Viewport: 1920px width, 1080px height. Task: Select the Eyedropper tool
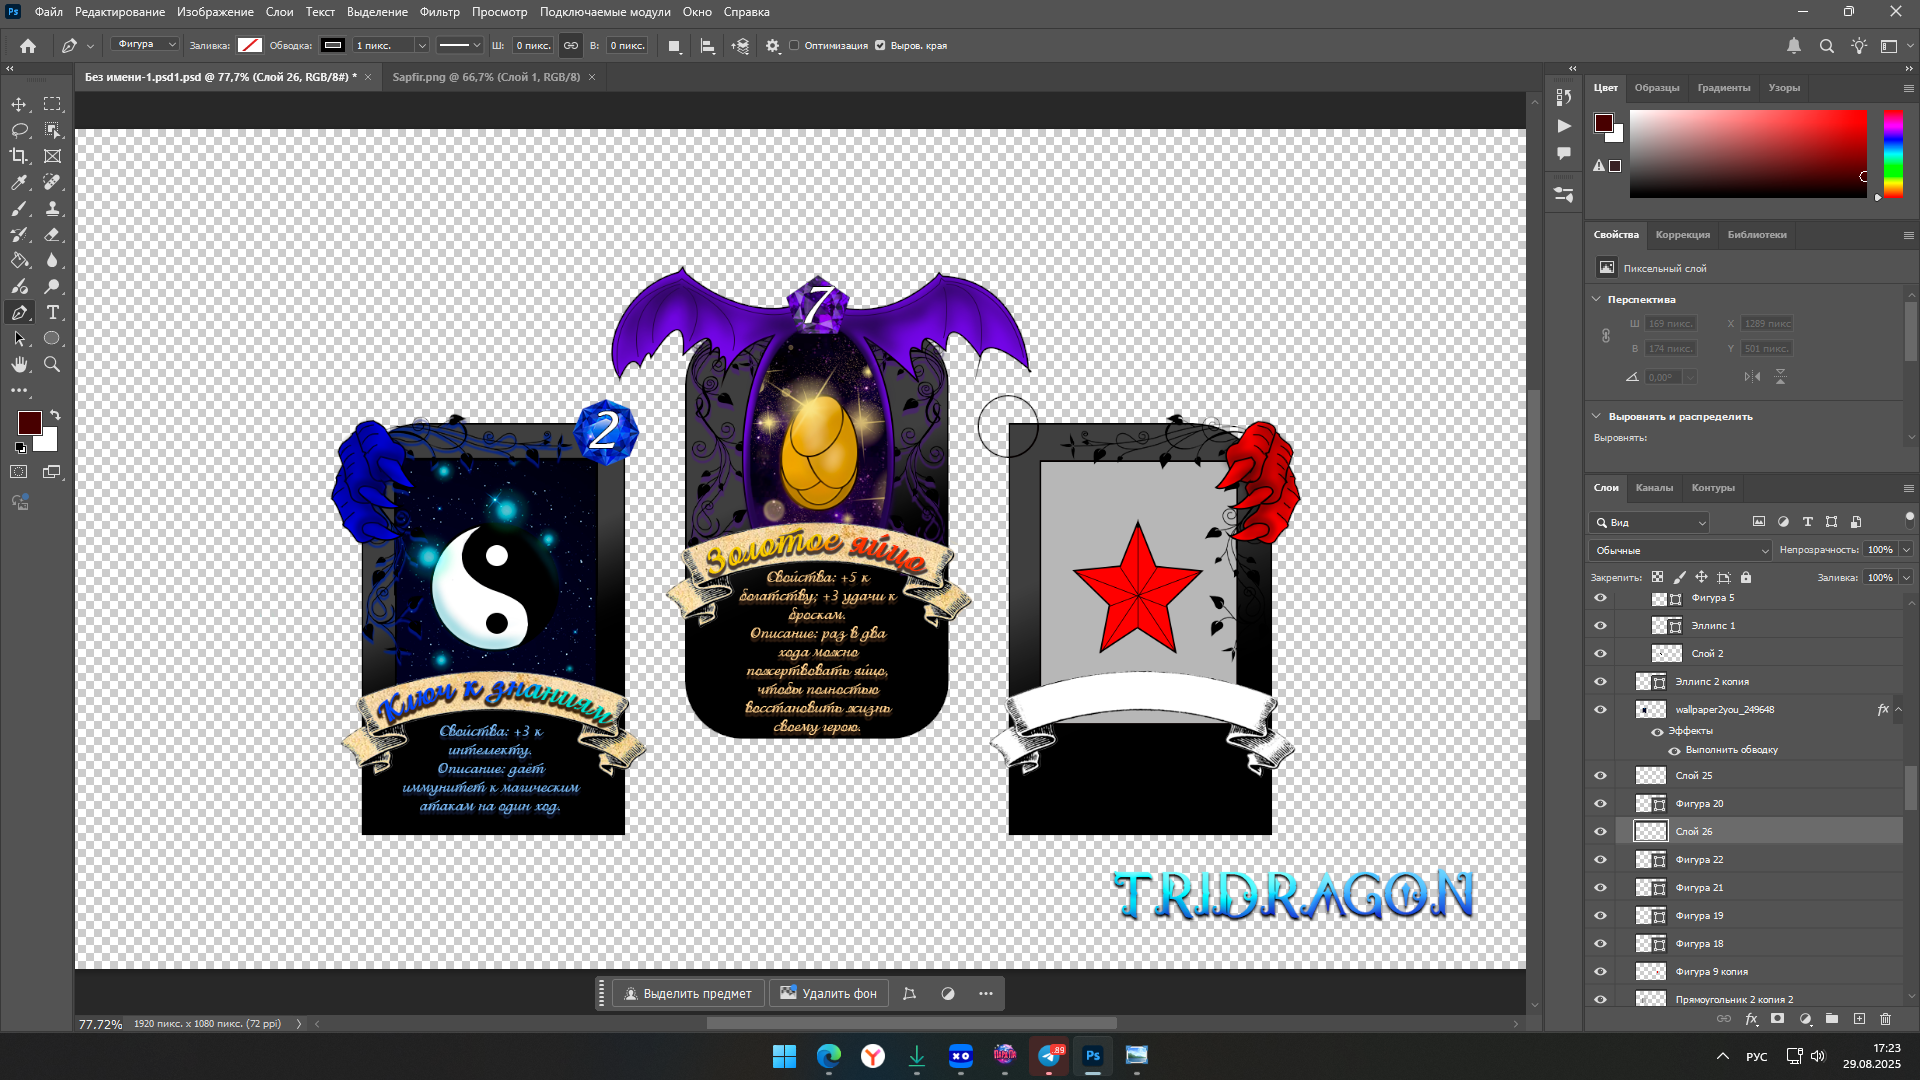click(19, 182)
